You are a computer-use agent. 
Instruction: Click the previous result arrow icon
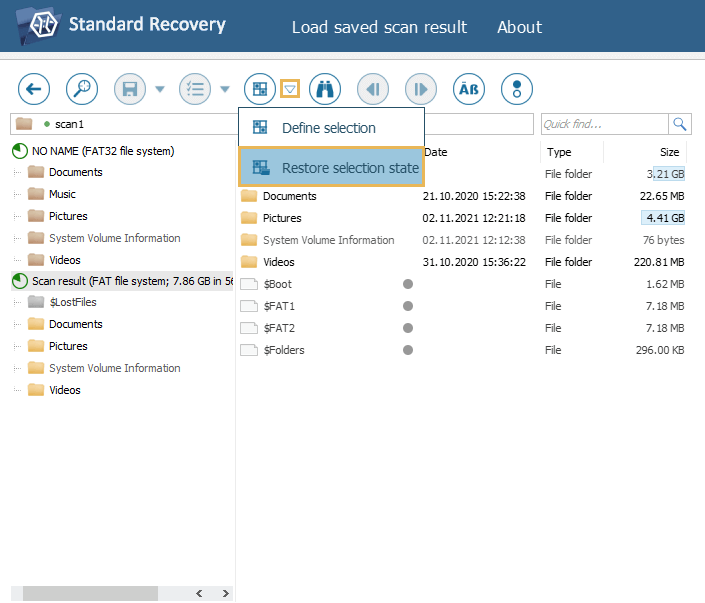(x=373, y=89)
